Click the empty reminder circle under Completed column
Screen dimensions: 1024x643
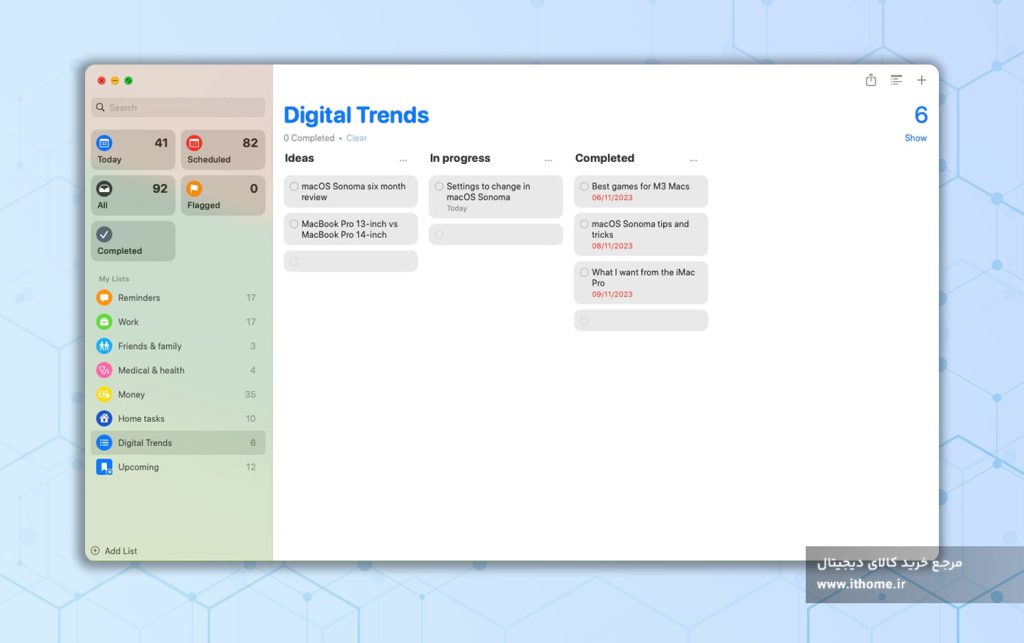tap(584, 321)
